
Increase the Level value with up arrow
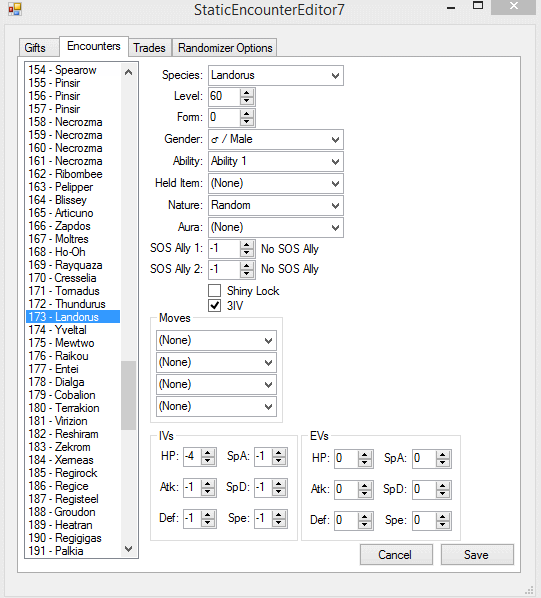click(247, 93)
